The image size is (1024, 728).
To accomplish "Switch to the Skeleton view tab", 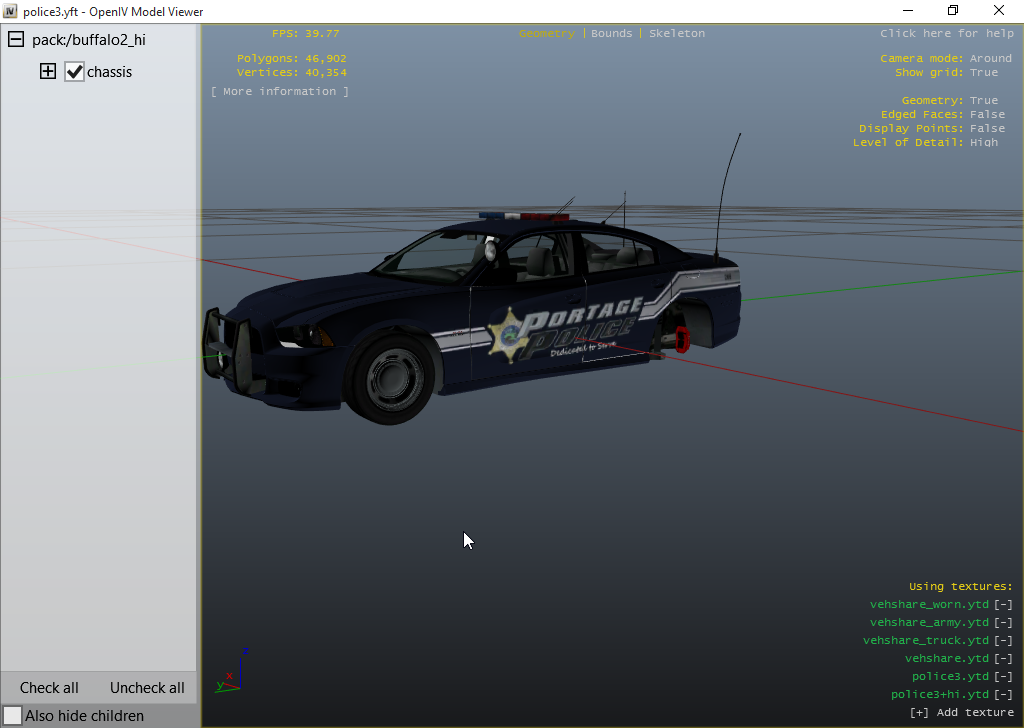I will point(676,33).
